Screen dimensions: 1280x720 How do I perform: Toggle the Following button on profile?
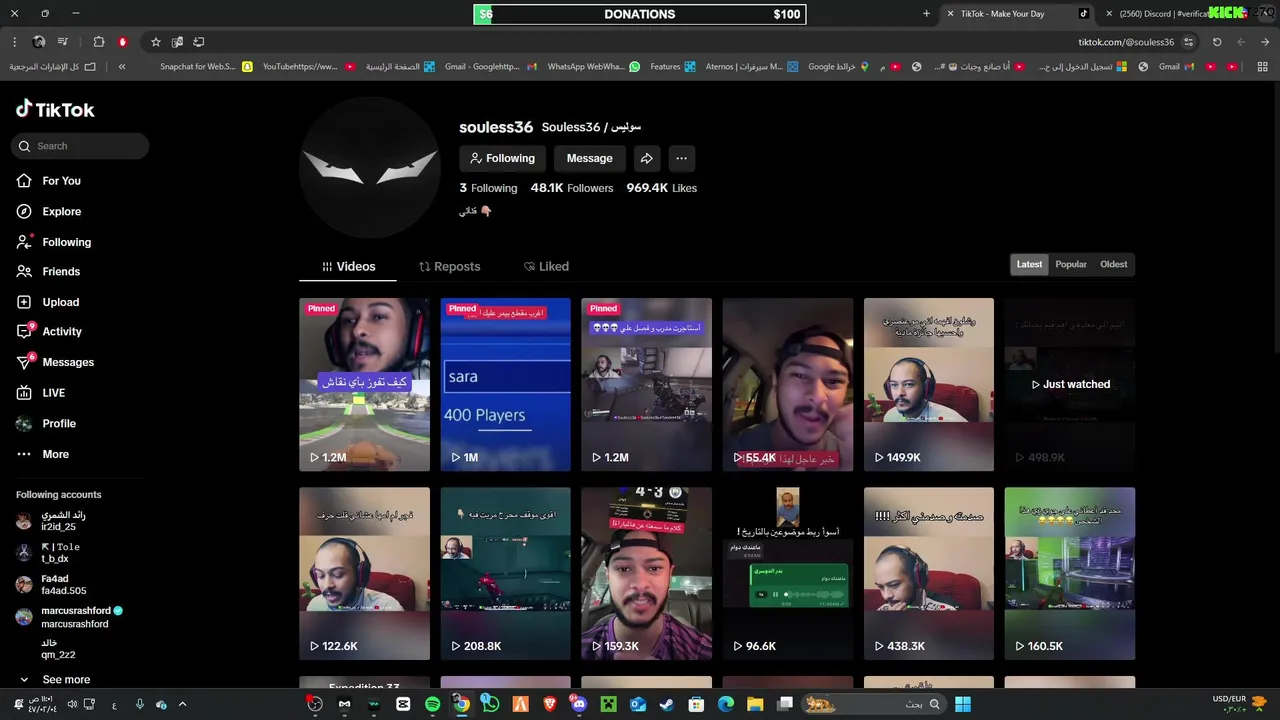tap(502, 158)
